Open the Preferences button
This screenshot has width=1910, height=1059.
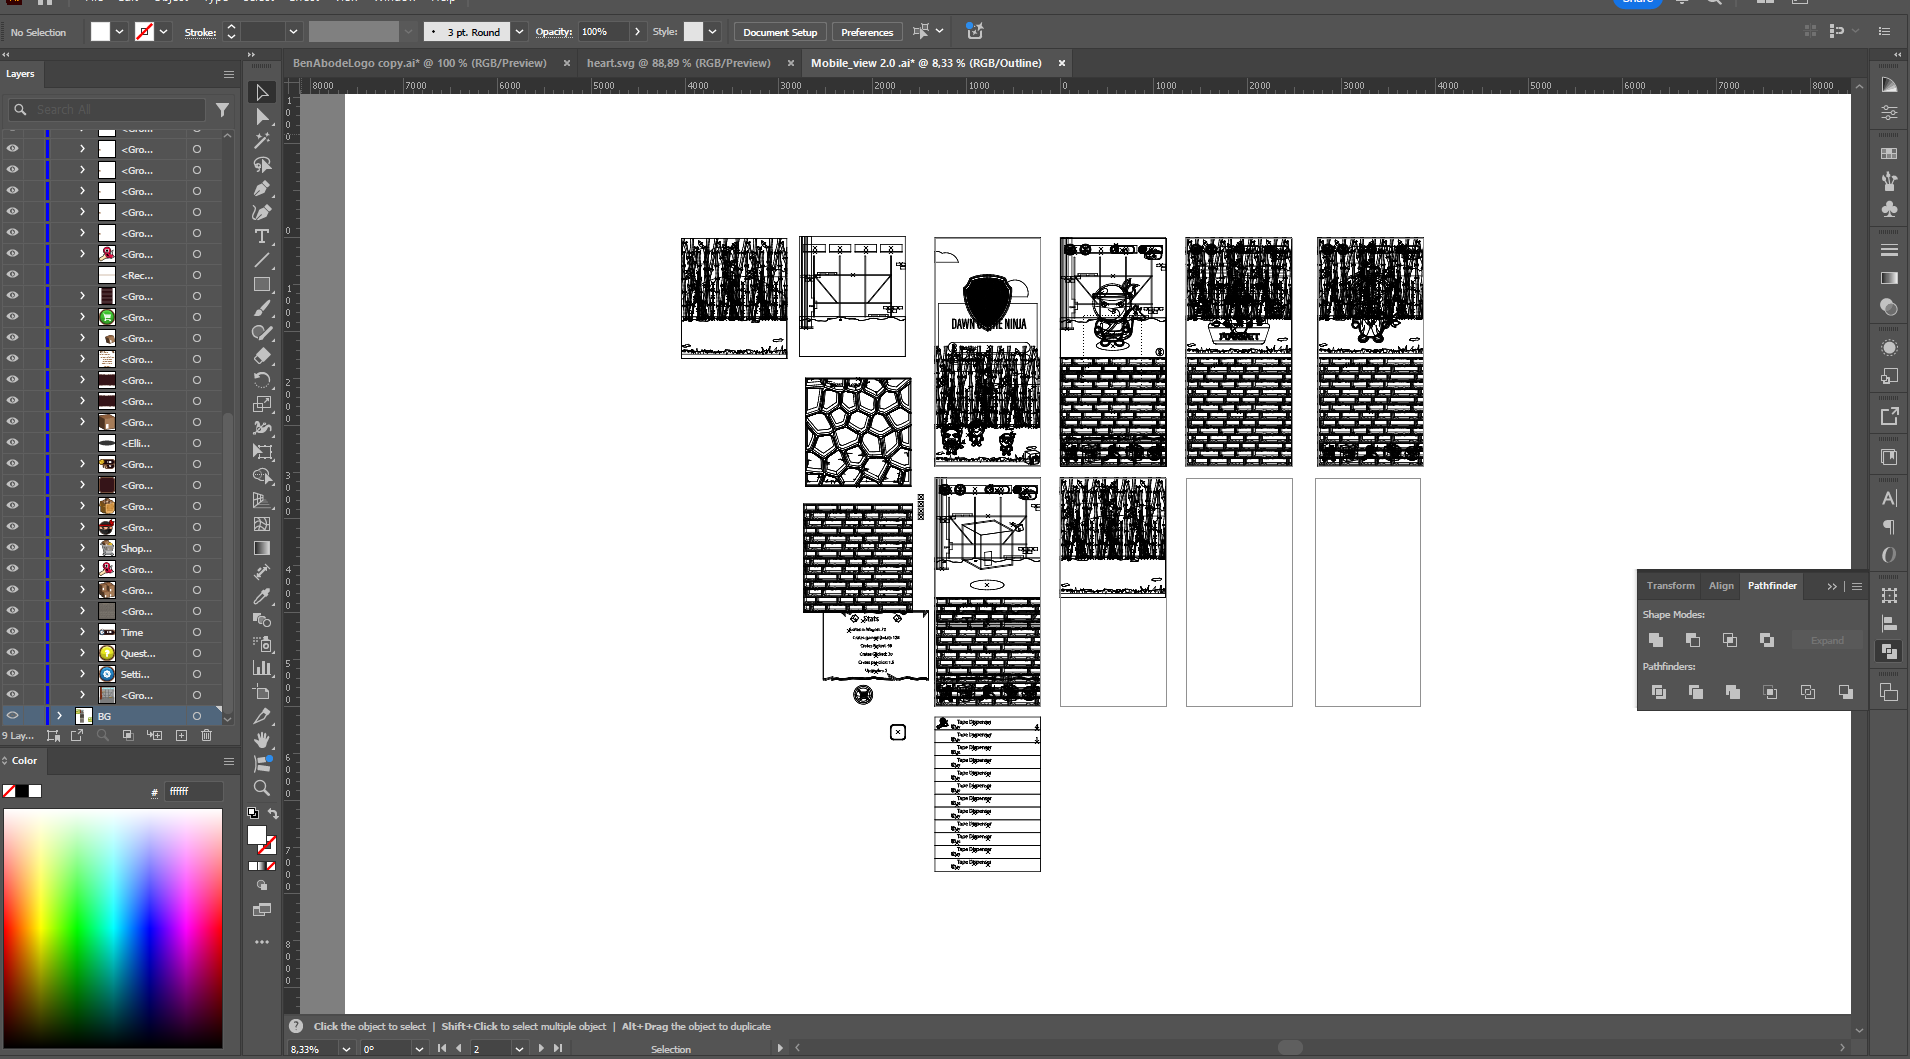tap(866, 32)
